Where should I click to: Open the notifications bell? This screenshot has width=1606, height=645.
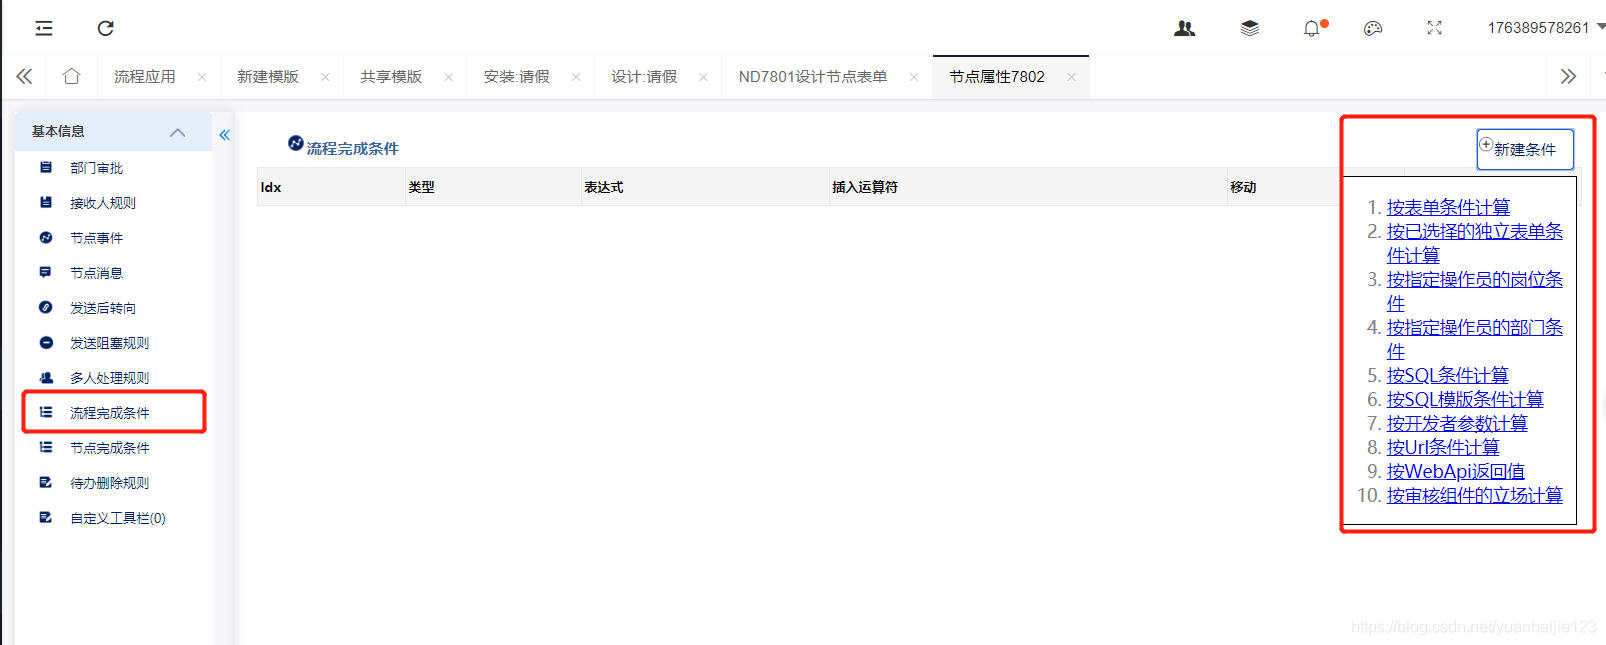(x=1312, y=28)
